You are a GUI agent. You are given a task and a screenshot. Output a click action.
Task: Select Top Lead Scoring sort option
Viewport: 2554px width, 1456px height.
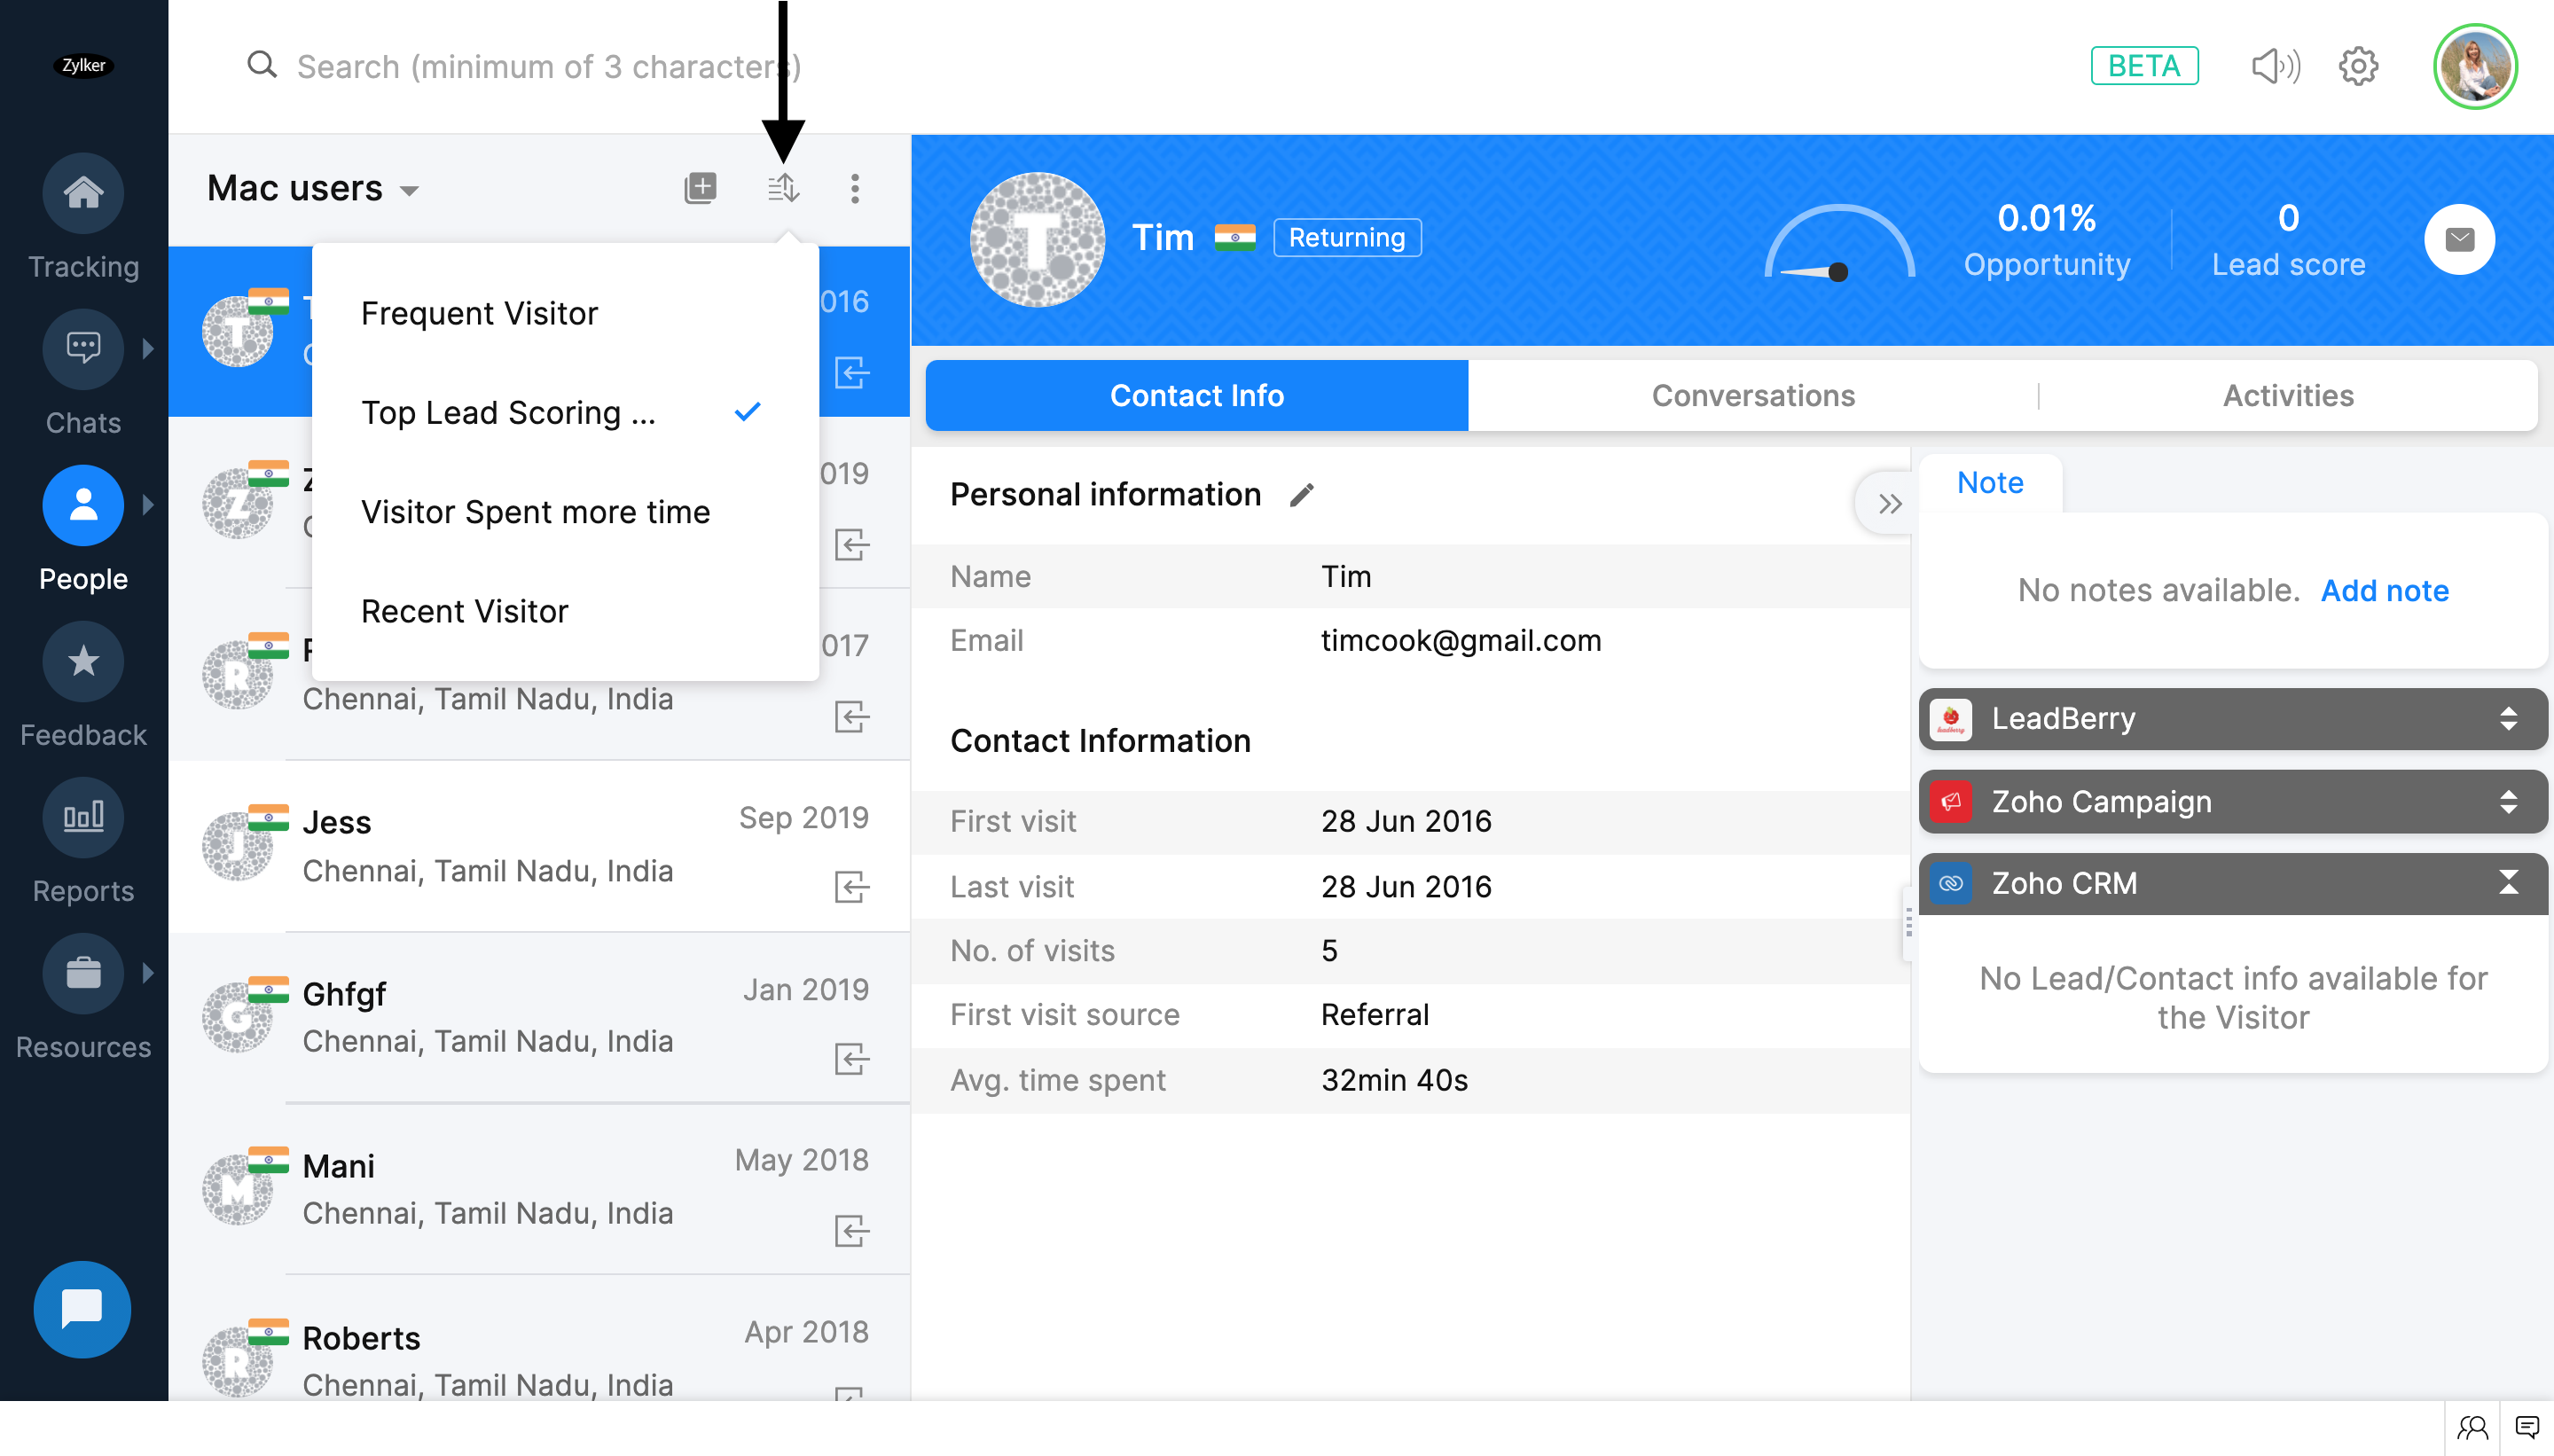pos(508,412)
